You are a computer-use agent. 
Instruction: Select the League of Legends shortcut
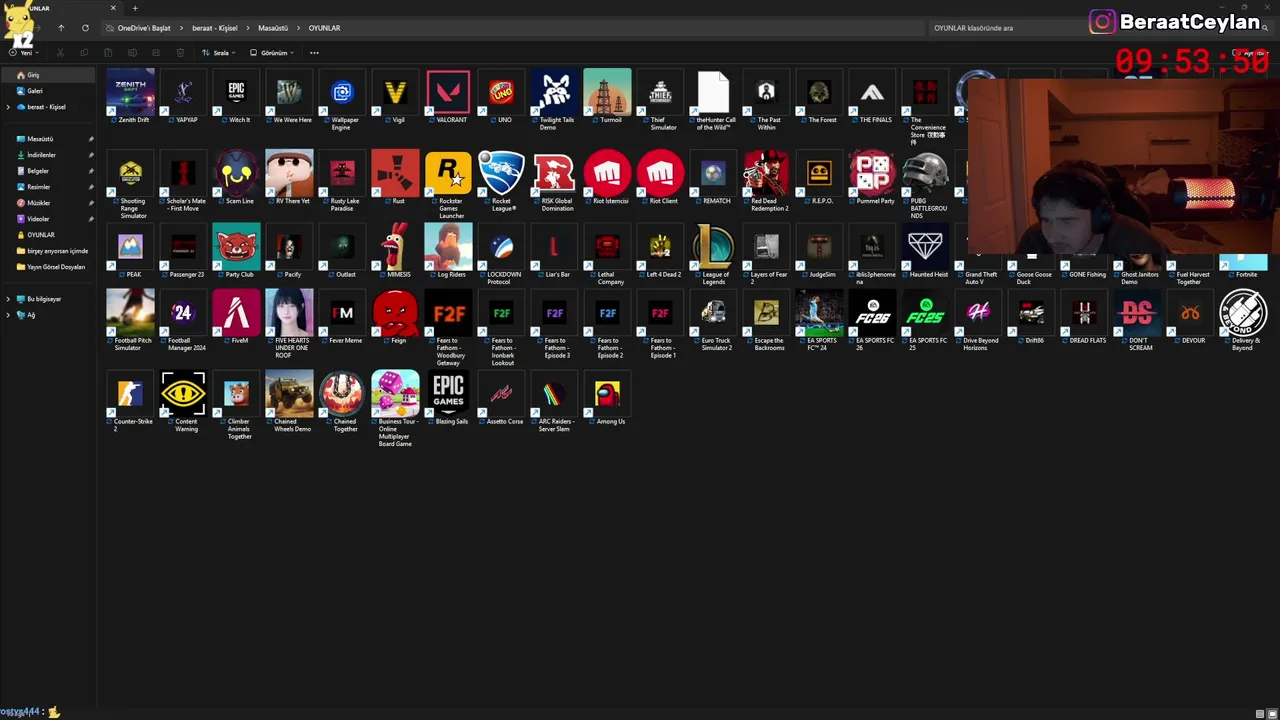(x=713, y=254)
